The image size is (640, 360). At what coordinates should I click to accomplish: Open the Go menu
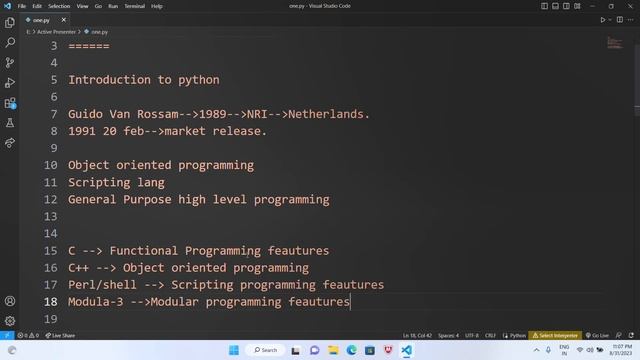pos(98,6)
